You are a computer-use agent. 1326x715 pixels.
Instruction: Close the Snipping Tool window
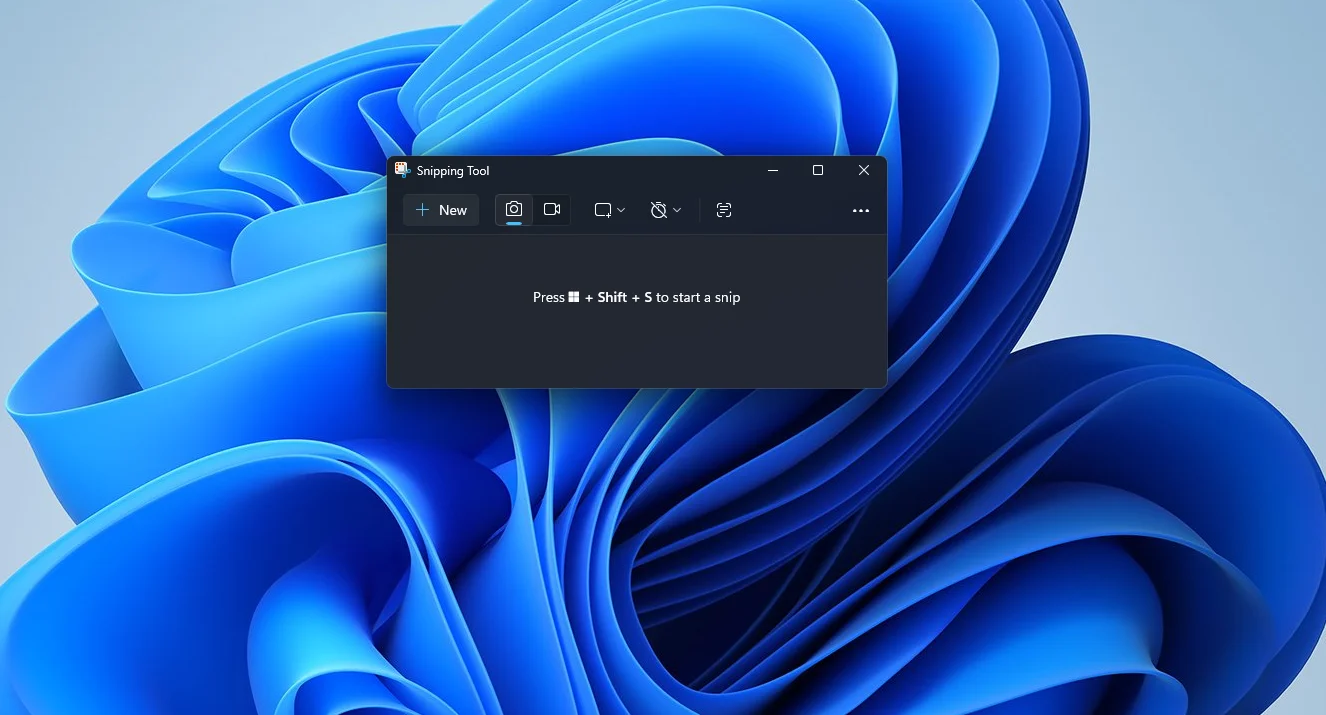(864, 171)
